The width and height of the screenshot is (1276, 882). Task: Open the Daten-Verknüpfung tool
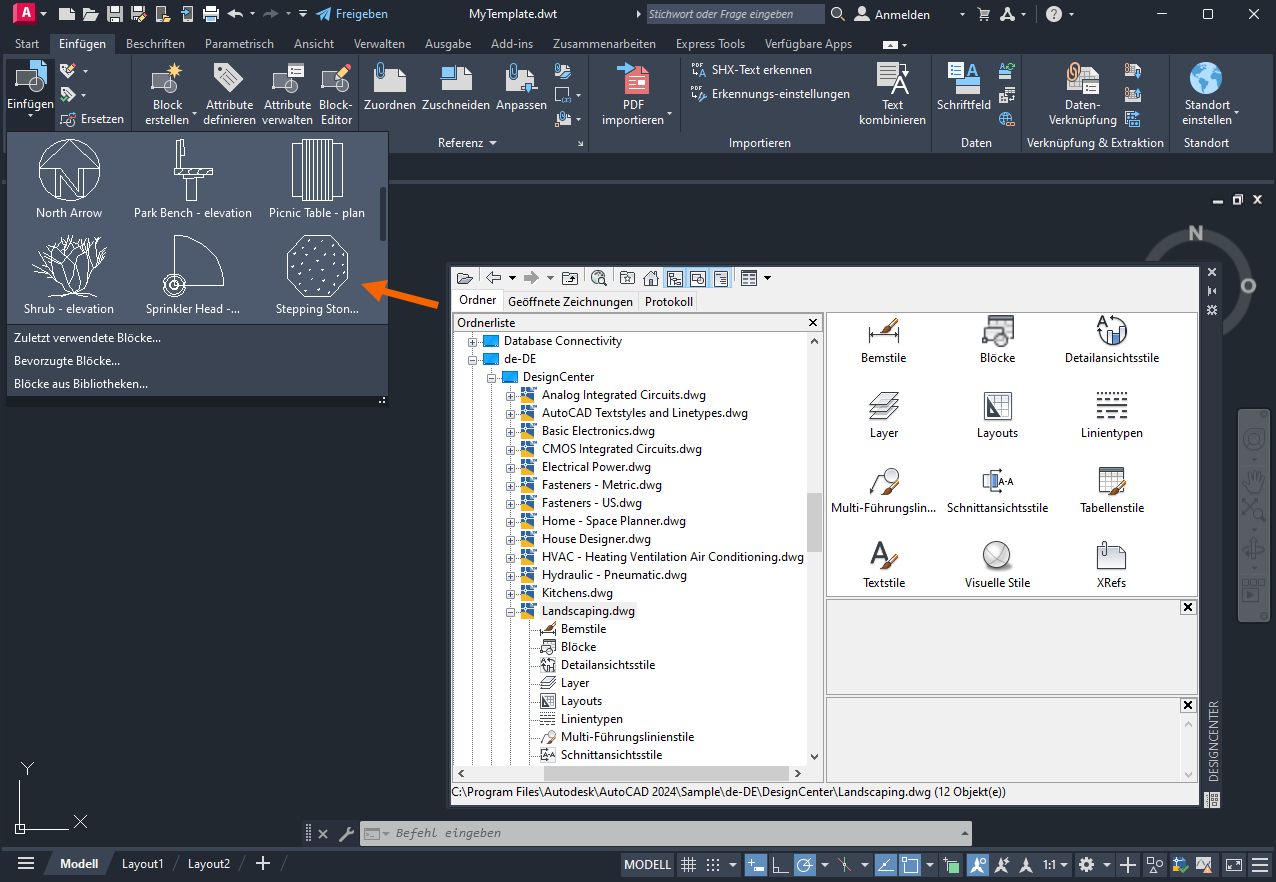(x=1082, y=94)
